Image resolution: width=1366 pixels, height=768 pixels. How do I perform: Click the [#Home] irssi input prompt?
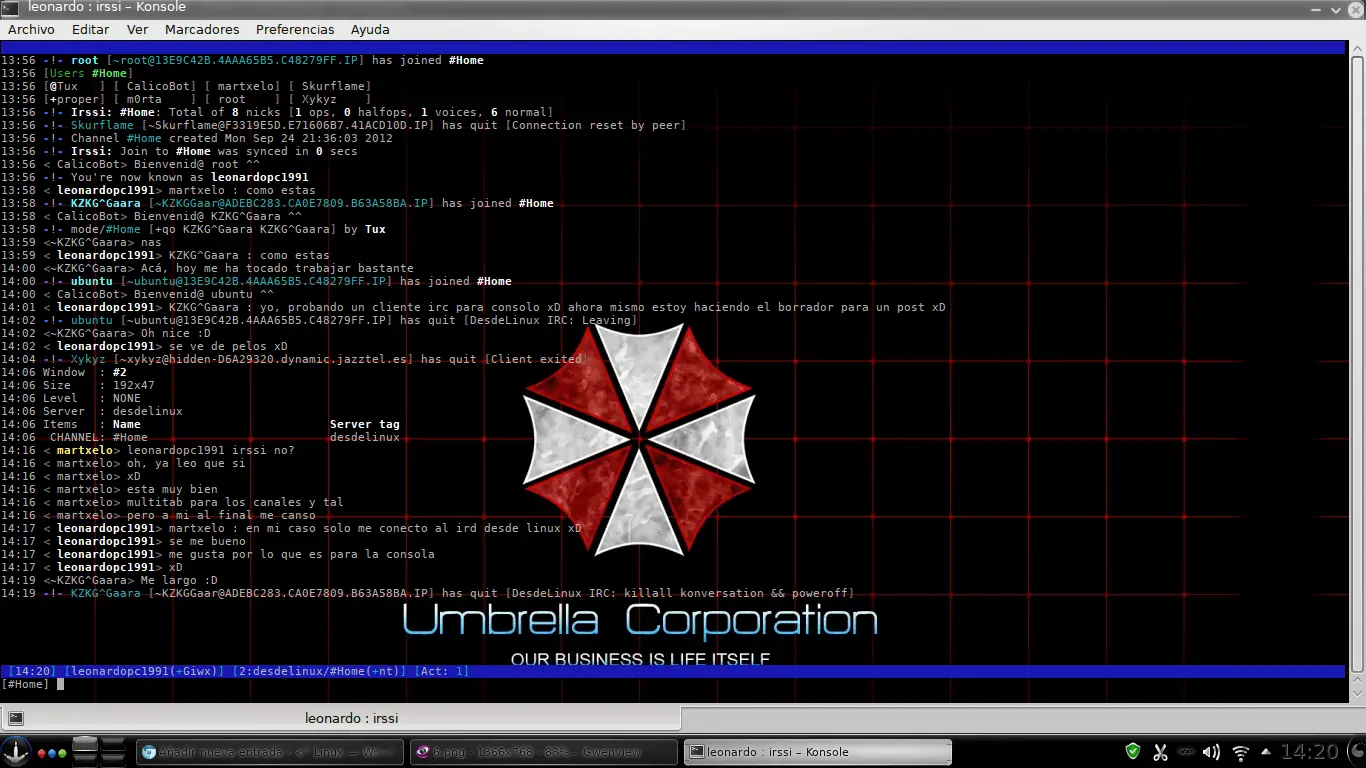point(25,684)
